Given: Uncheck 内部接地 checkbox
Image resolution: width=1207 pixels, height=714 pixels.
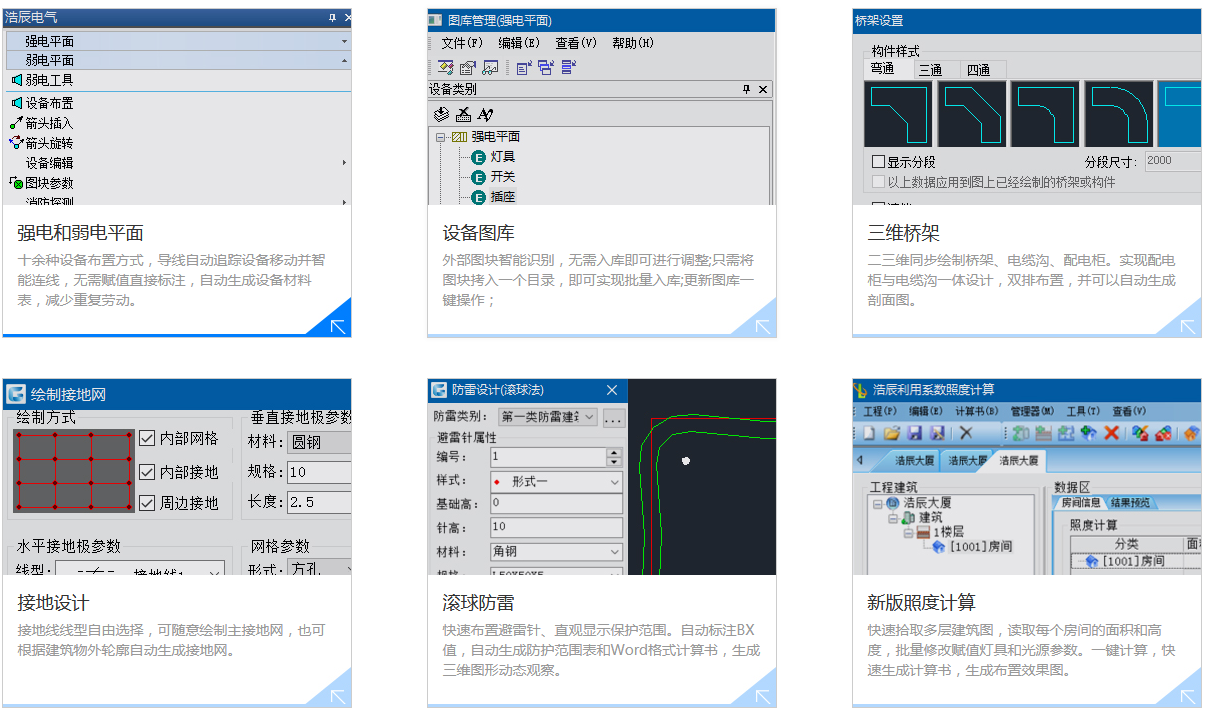Looking at the screenshot, I should tap(147, 471).
